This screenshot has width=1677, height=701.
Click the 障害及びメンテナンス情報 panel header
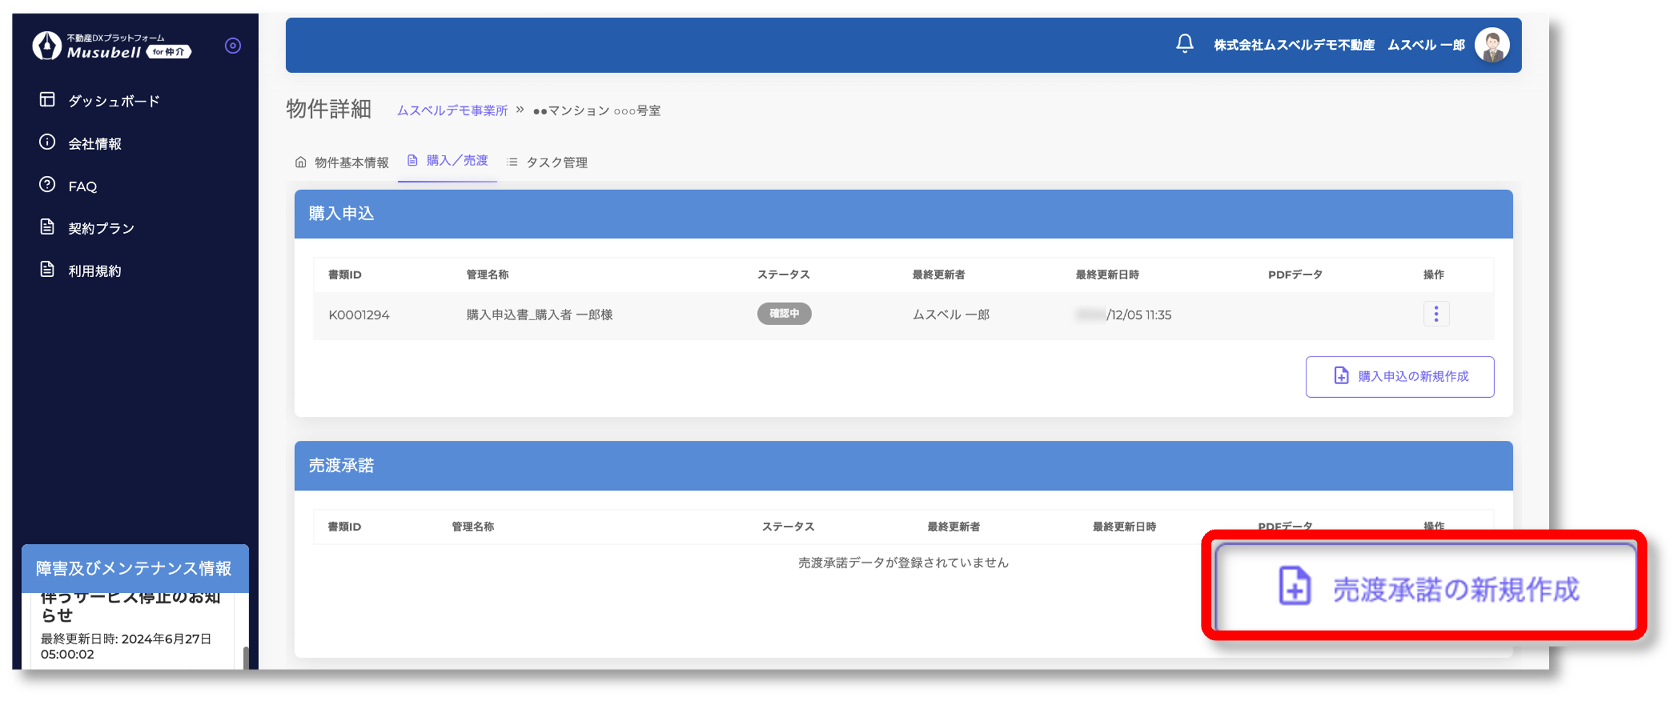pyautogui.click(x=135, y=568)
